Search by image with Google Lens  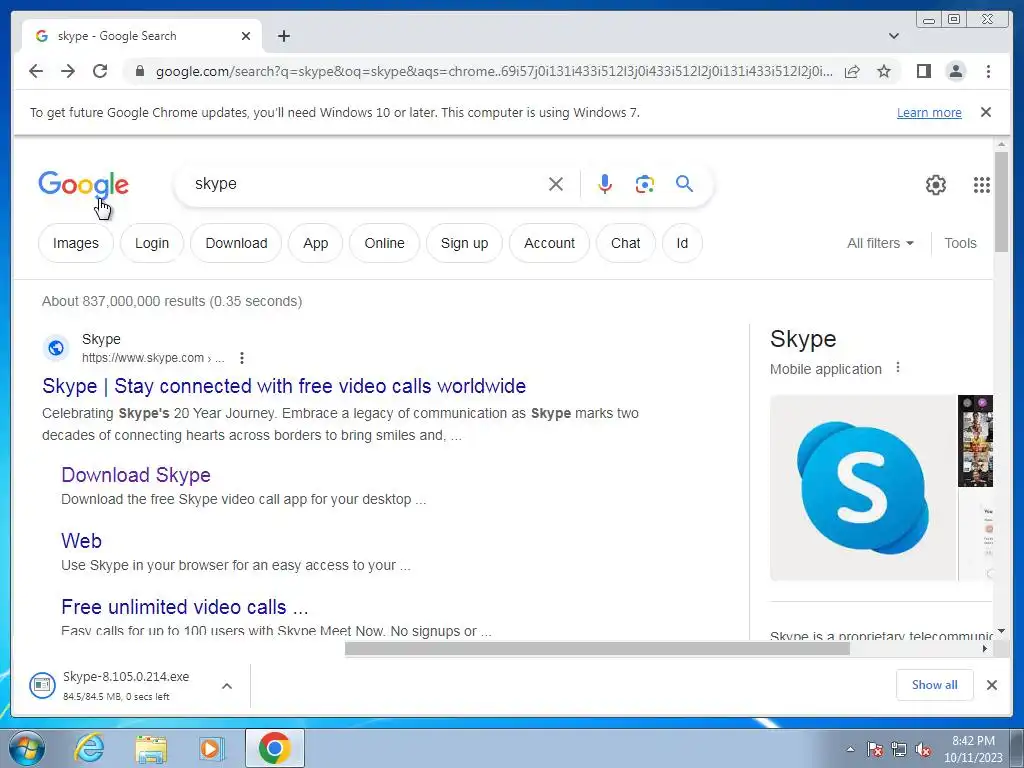point(645,184)
